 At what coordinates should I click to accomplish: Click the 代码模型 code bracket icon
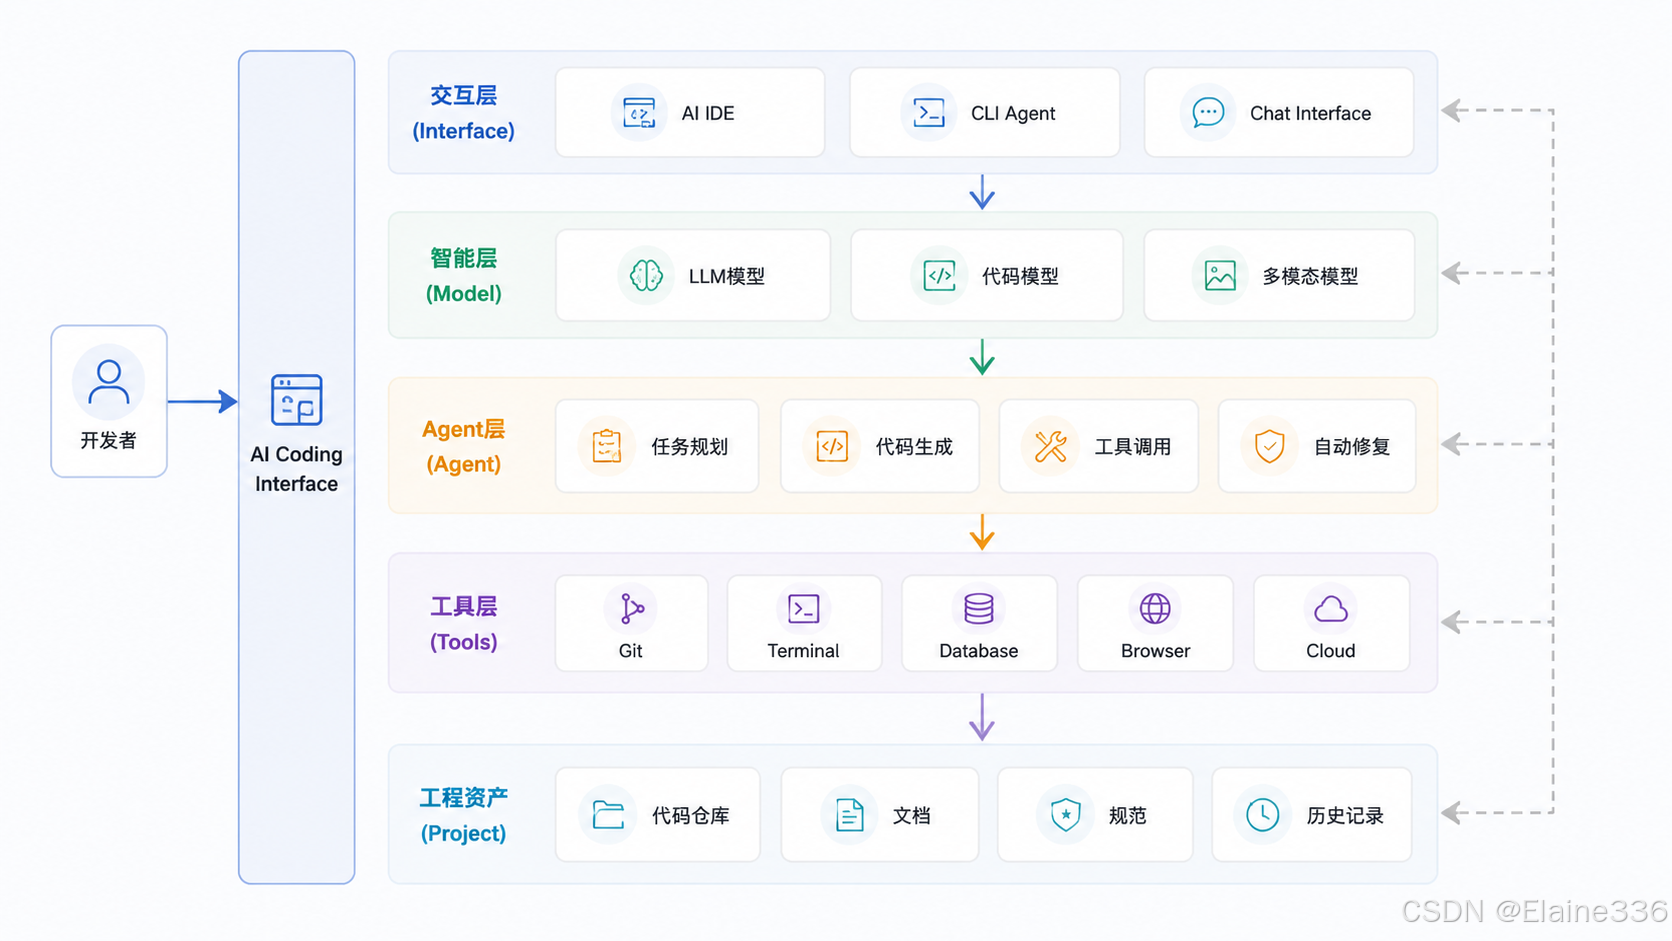[939, 275]
